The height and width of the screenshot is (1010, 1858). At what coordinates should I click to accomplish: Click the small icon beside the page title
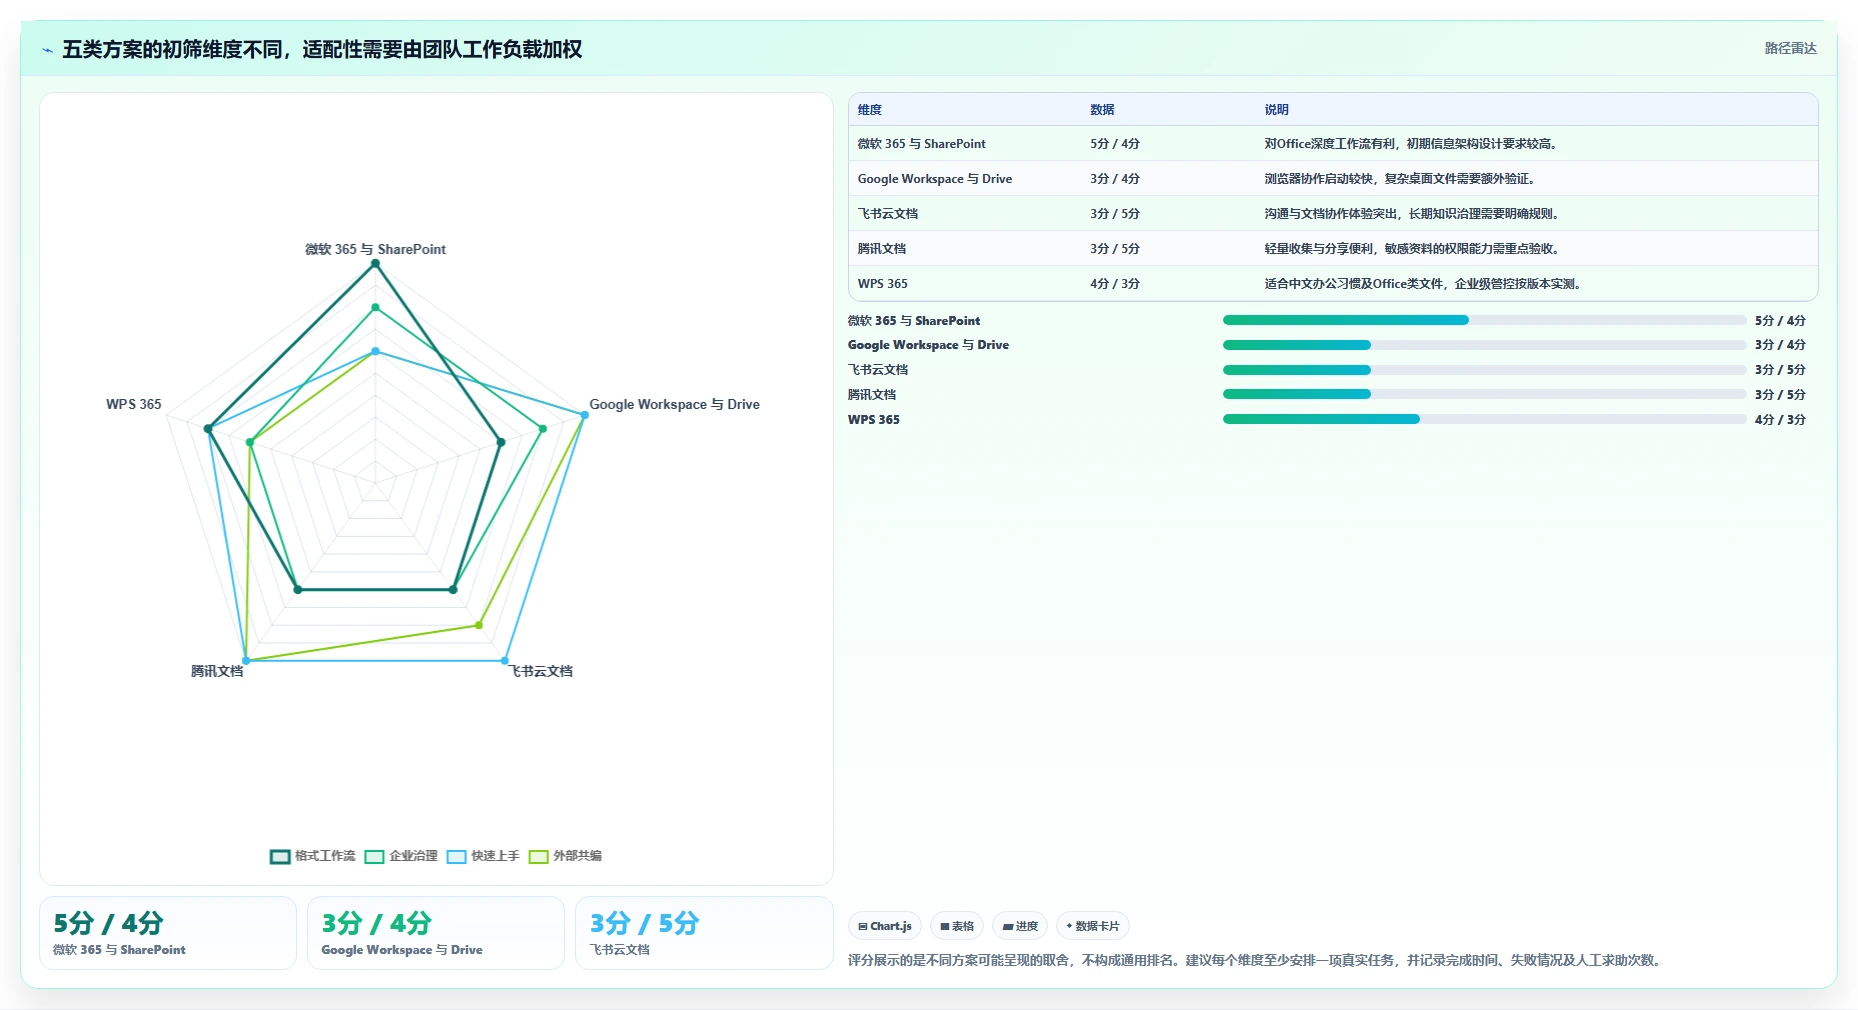tap(47, 50)
